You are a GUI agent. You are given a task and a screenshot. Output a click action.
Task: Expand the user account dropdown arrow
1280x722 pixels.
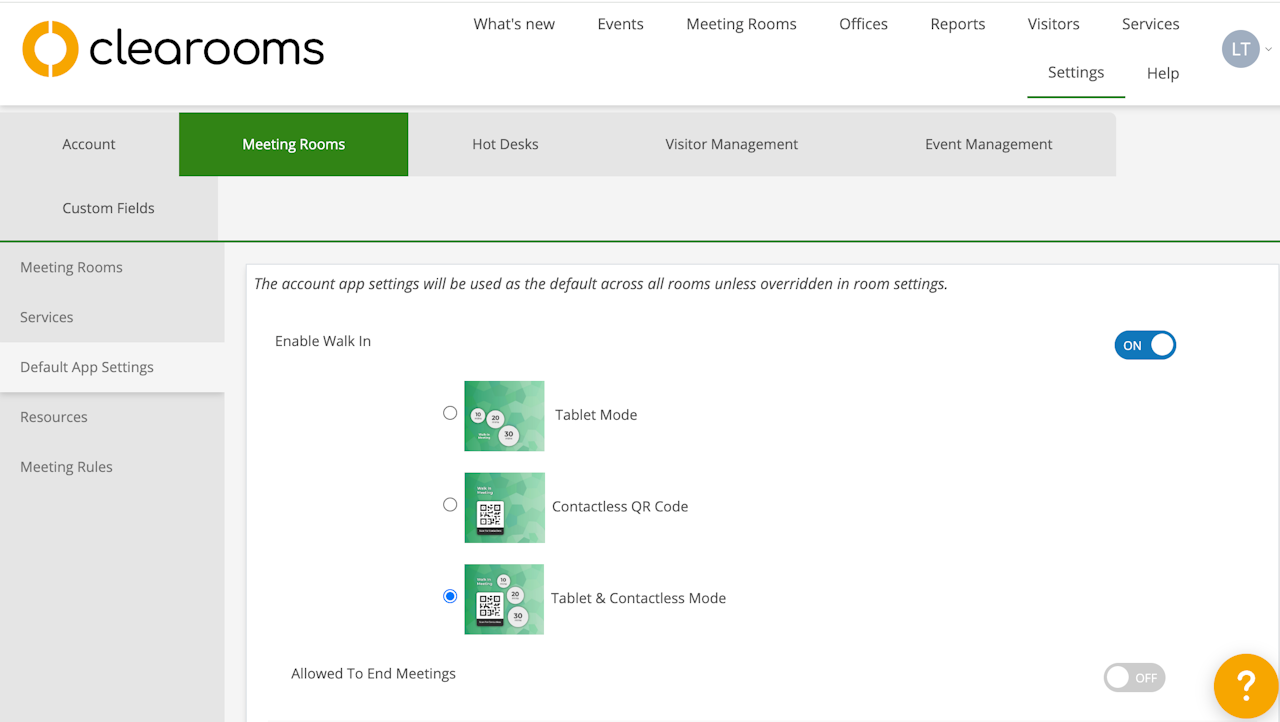[1269, 49]
